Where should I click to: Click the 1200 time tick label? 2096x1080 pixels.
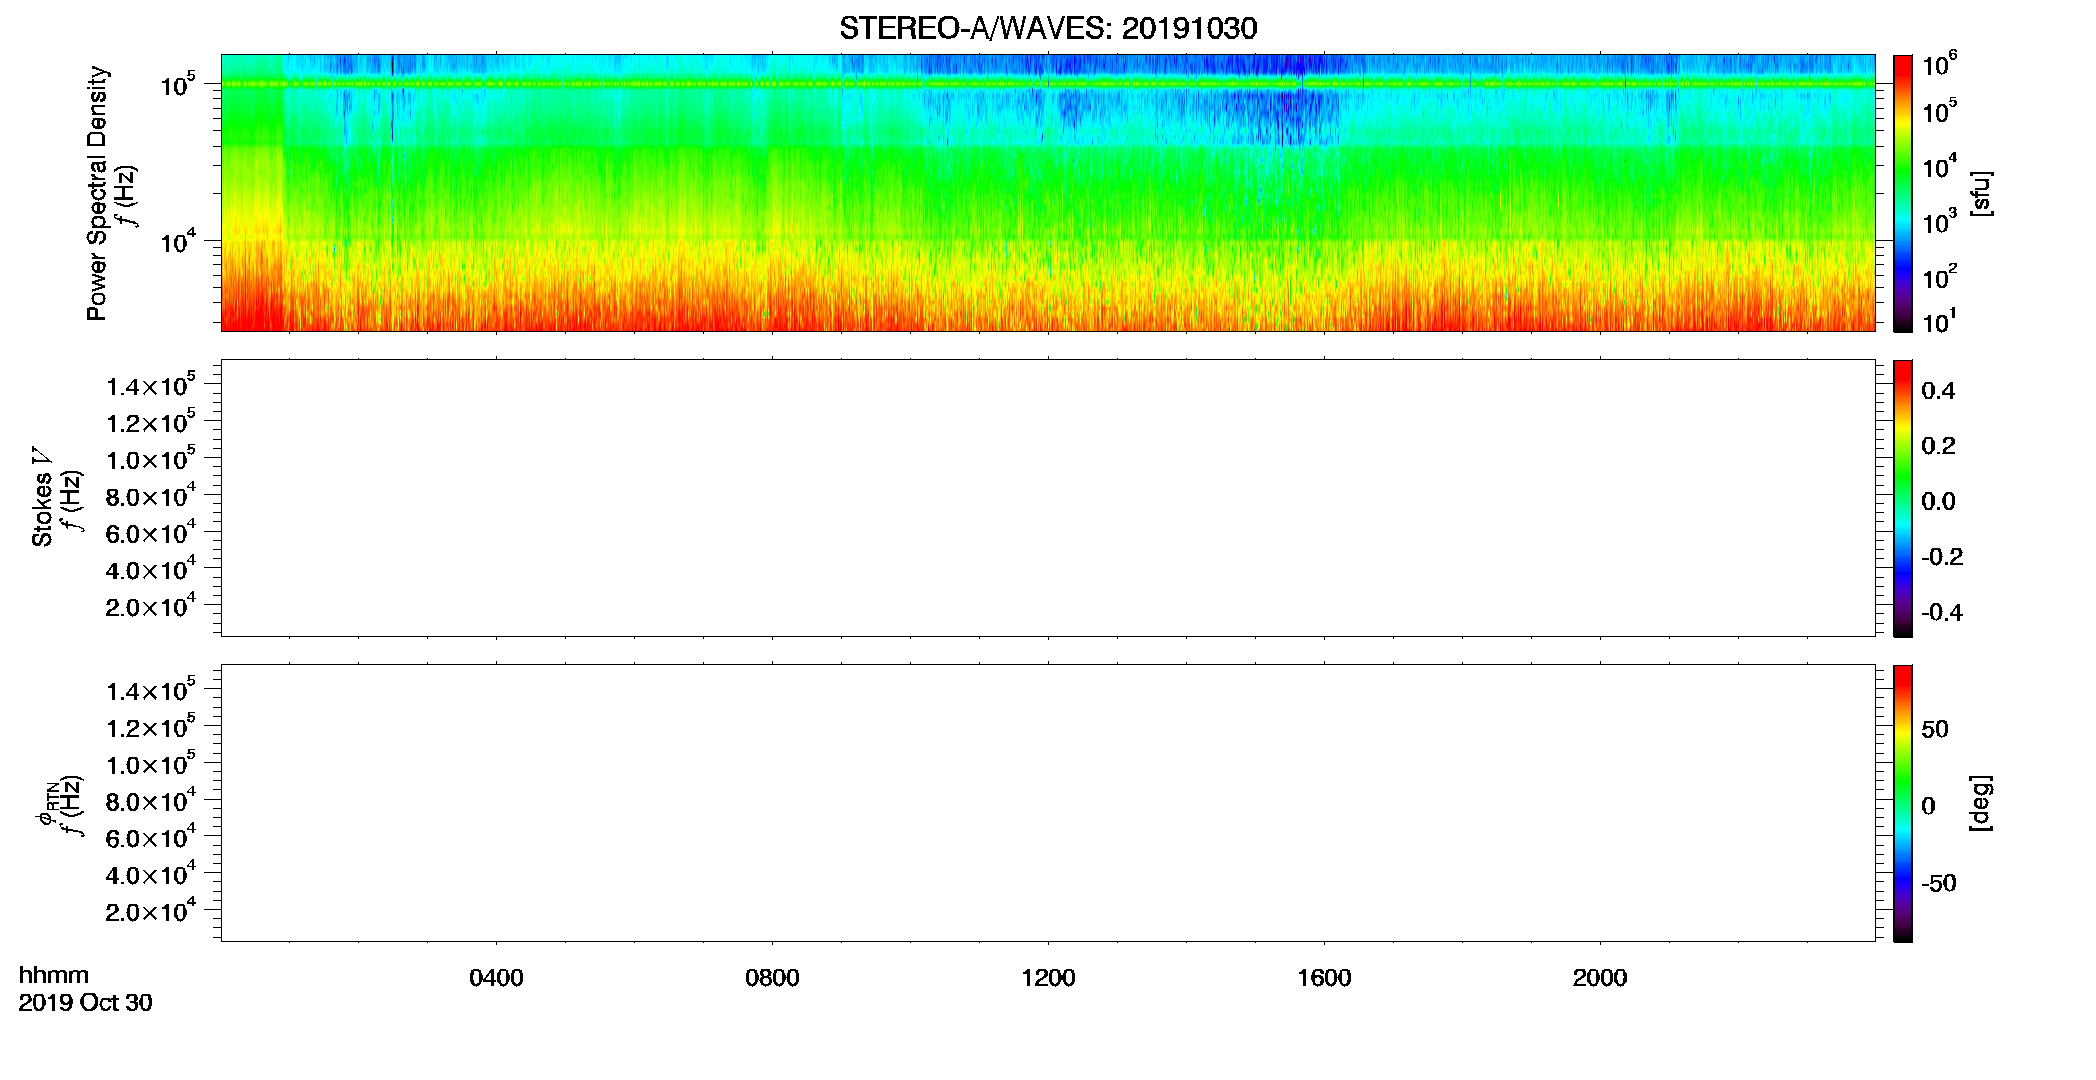[x=1048, y=978]
